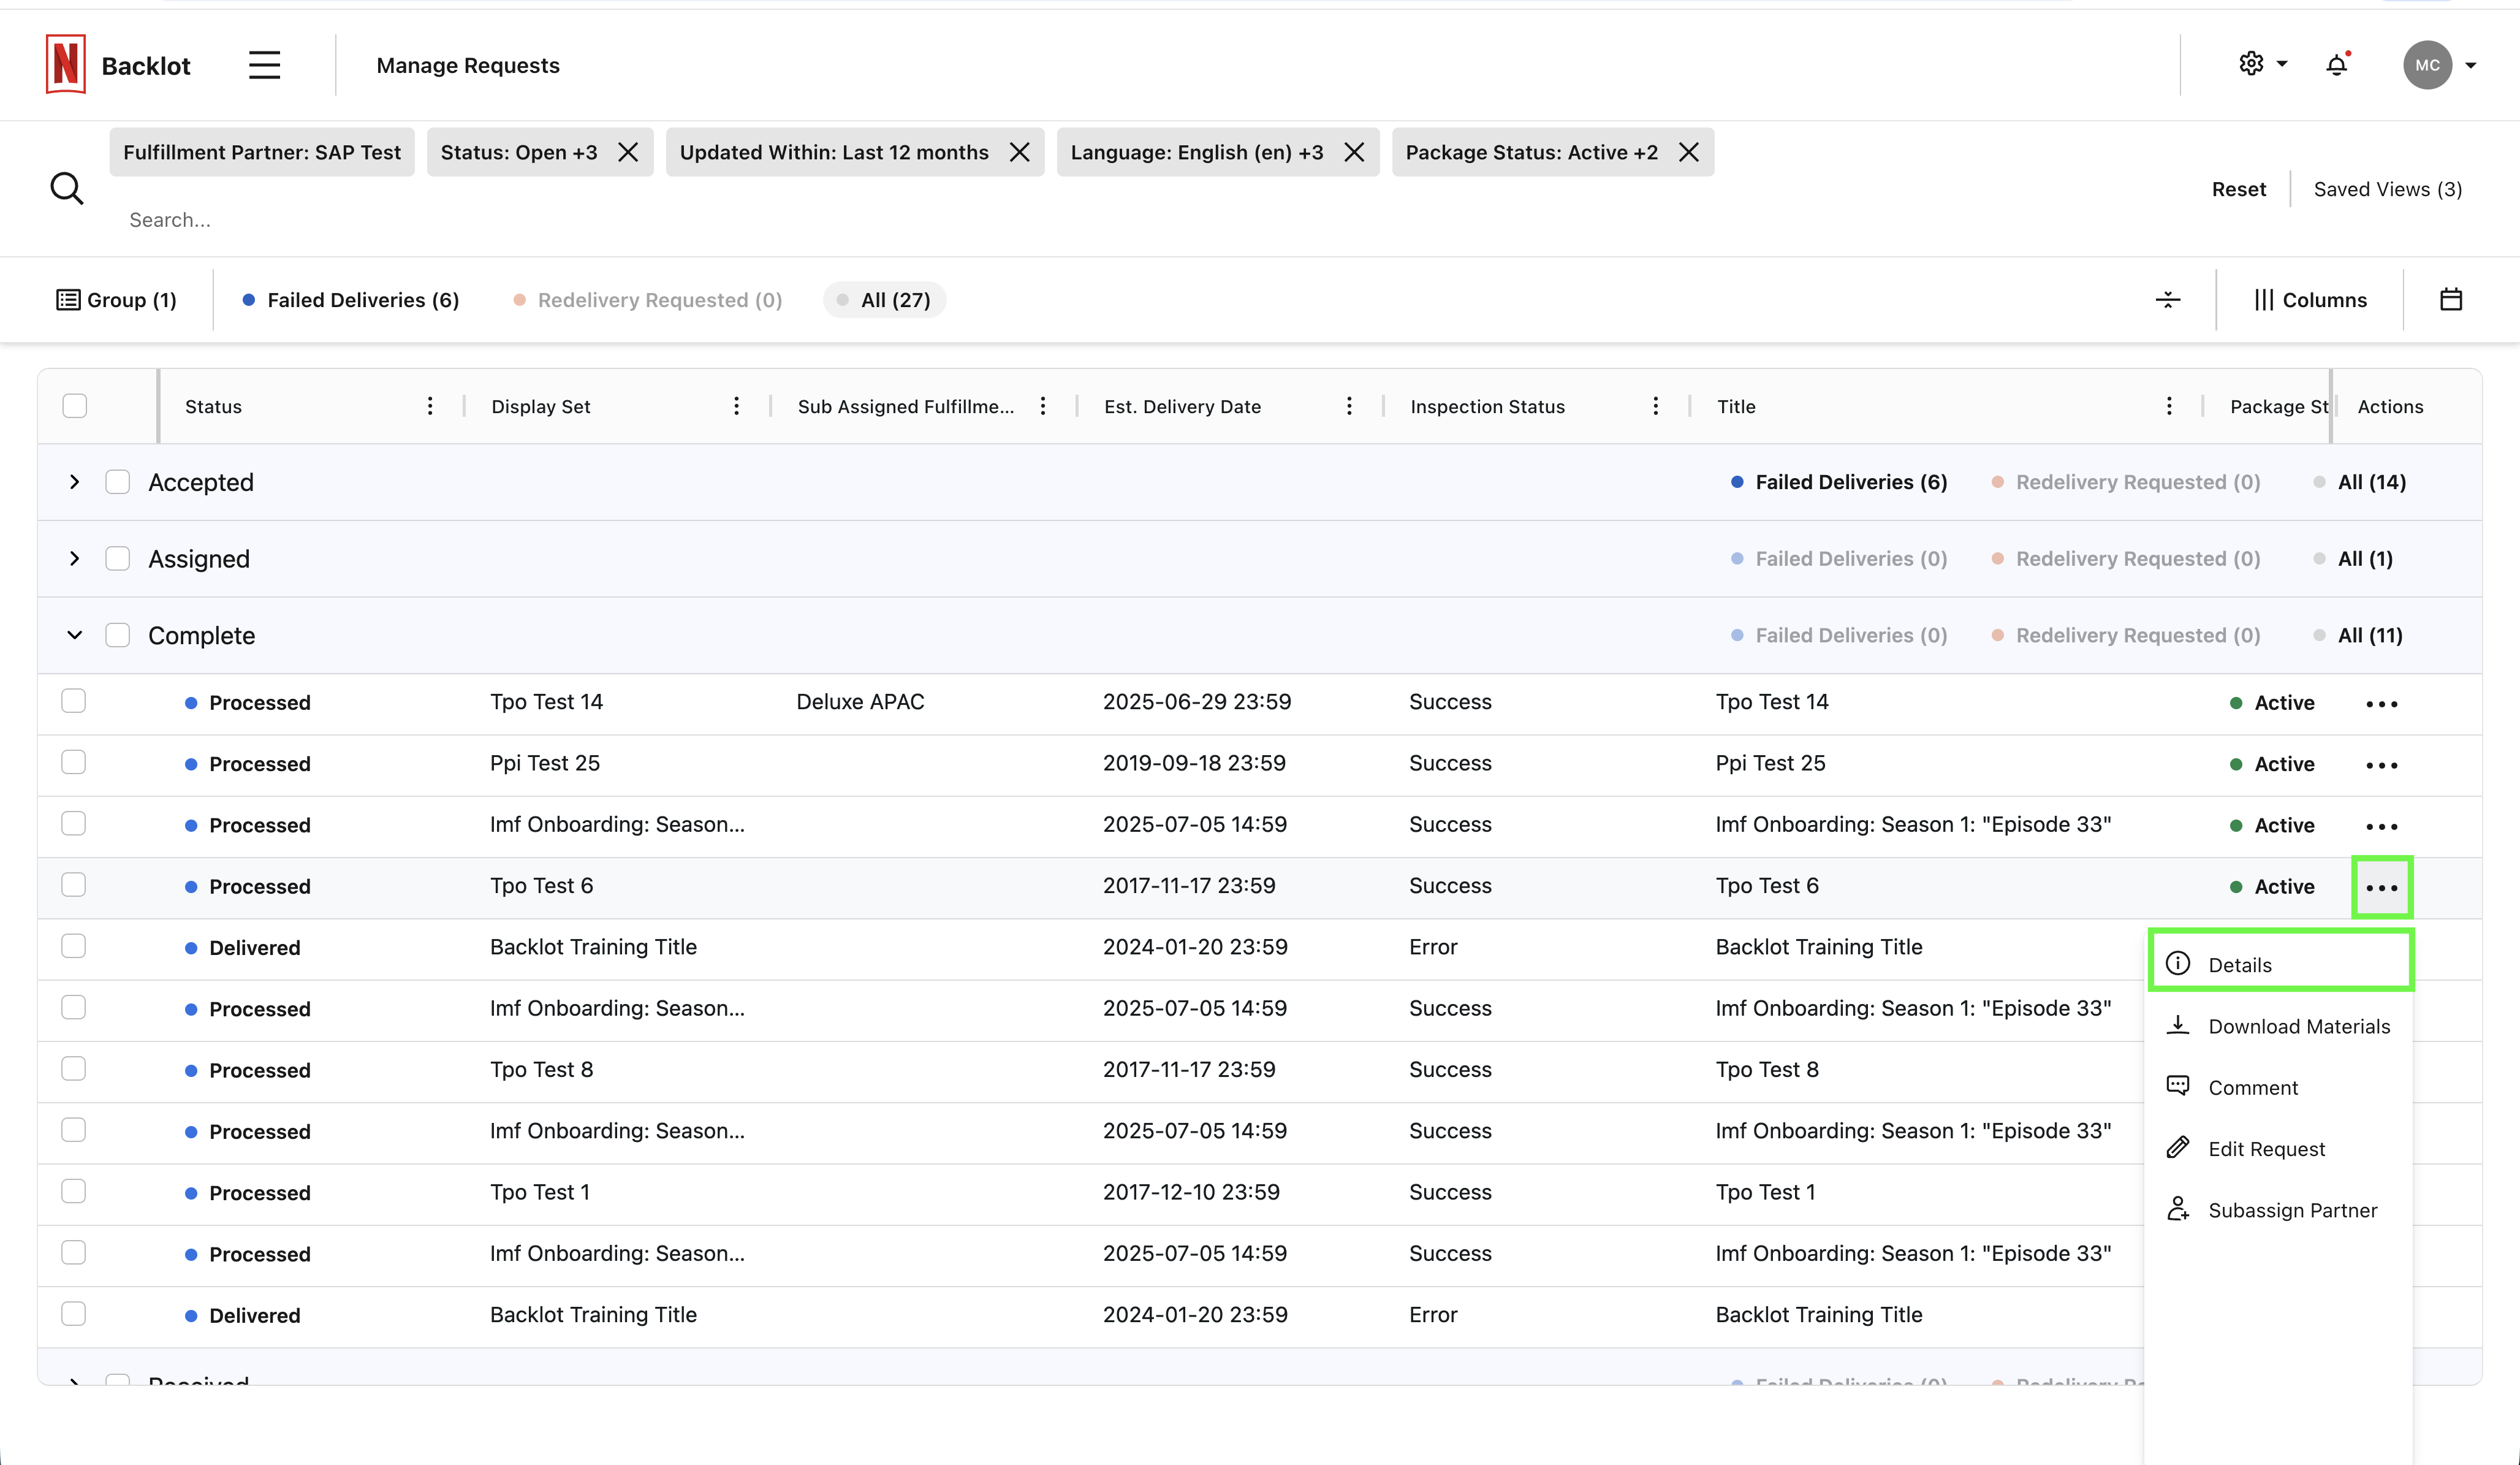Screen dimensions: 2520x1465
Task: Click the Columns configuration icon
Action: tap(2310, 299)
